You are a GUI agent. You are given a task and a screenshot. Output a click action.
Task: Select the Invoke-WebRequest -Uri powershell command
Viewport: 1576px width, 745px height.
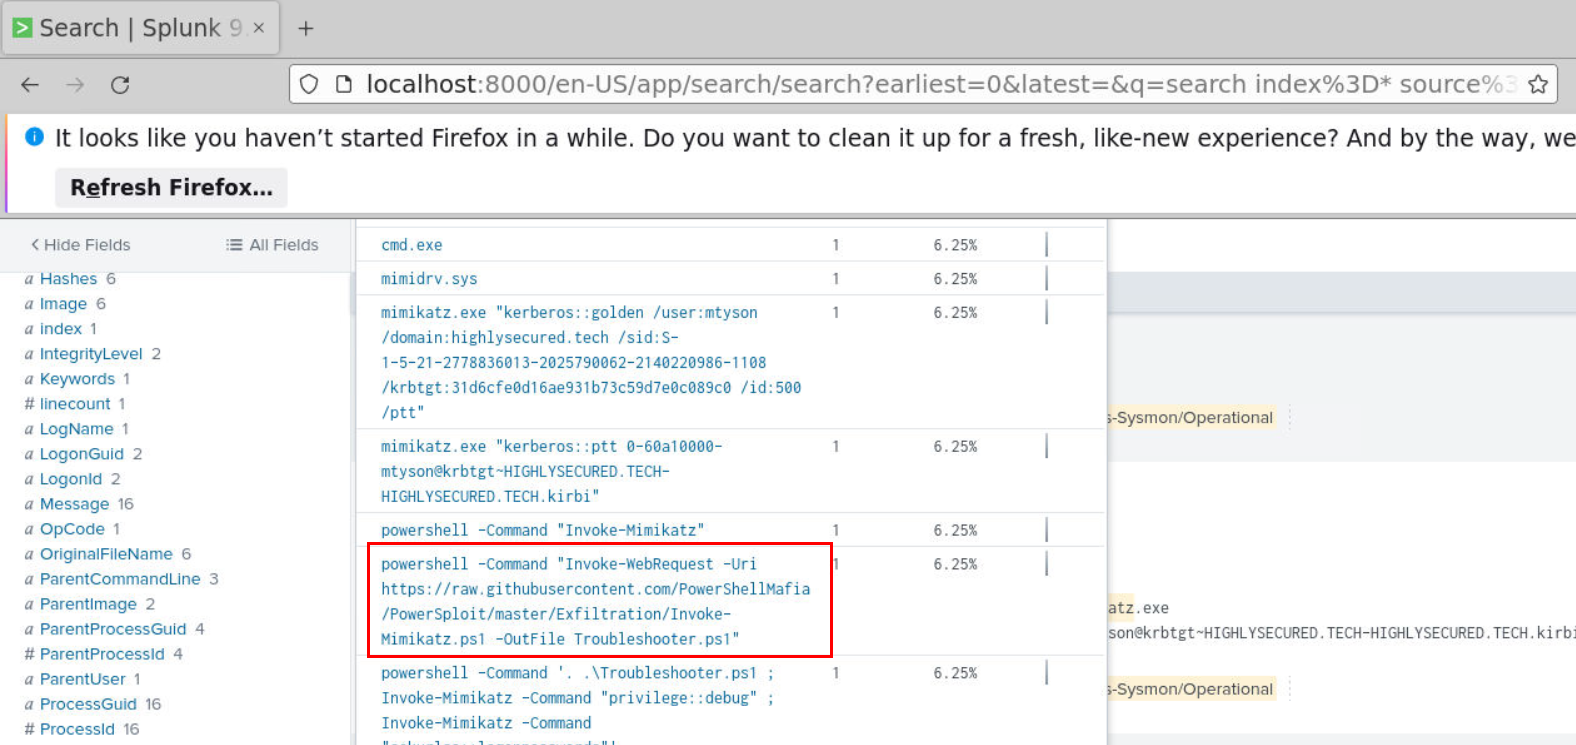pyautogui.click(x=596, y=601)
